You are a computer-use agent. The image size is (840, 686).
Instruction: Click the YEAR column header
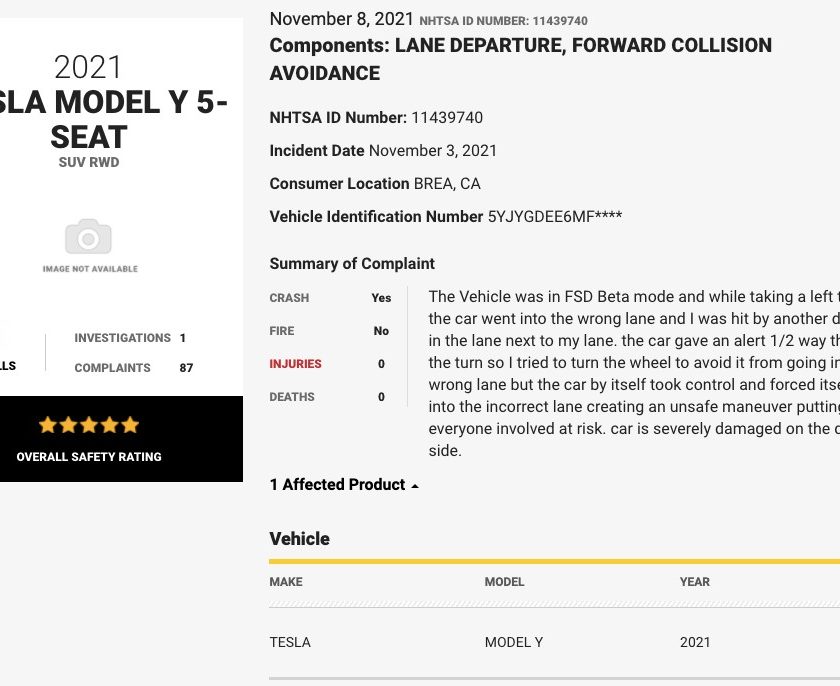(x=695, y=582)
